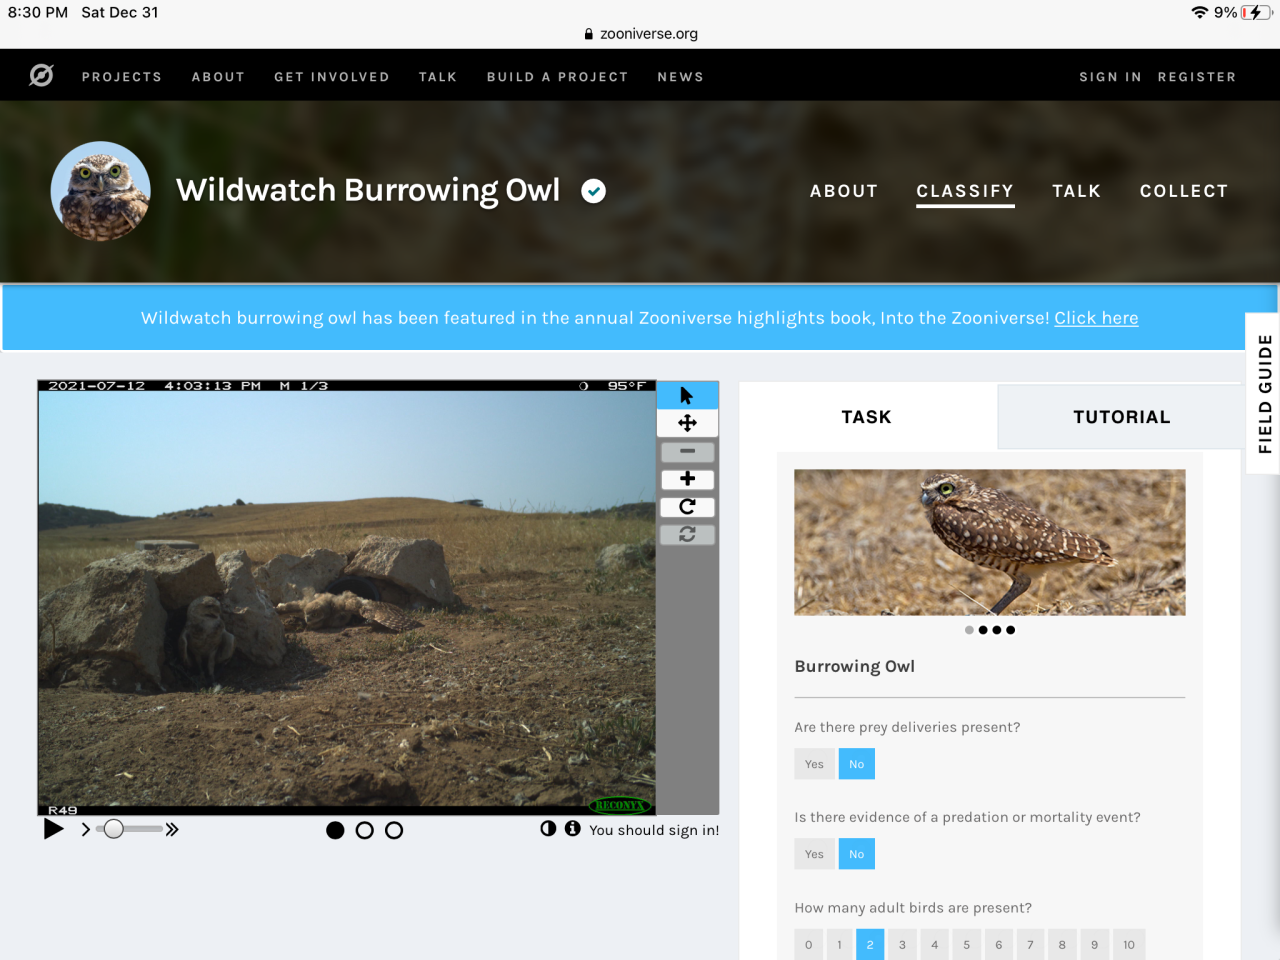
Task: Show the second example image dot
Action: 983,630
